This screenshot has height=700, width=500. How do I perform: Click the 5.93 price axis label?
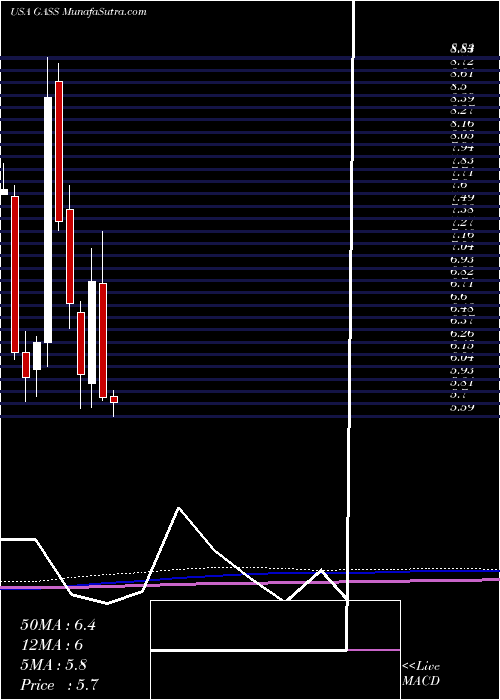[x=462, y=370]
